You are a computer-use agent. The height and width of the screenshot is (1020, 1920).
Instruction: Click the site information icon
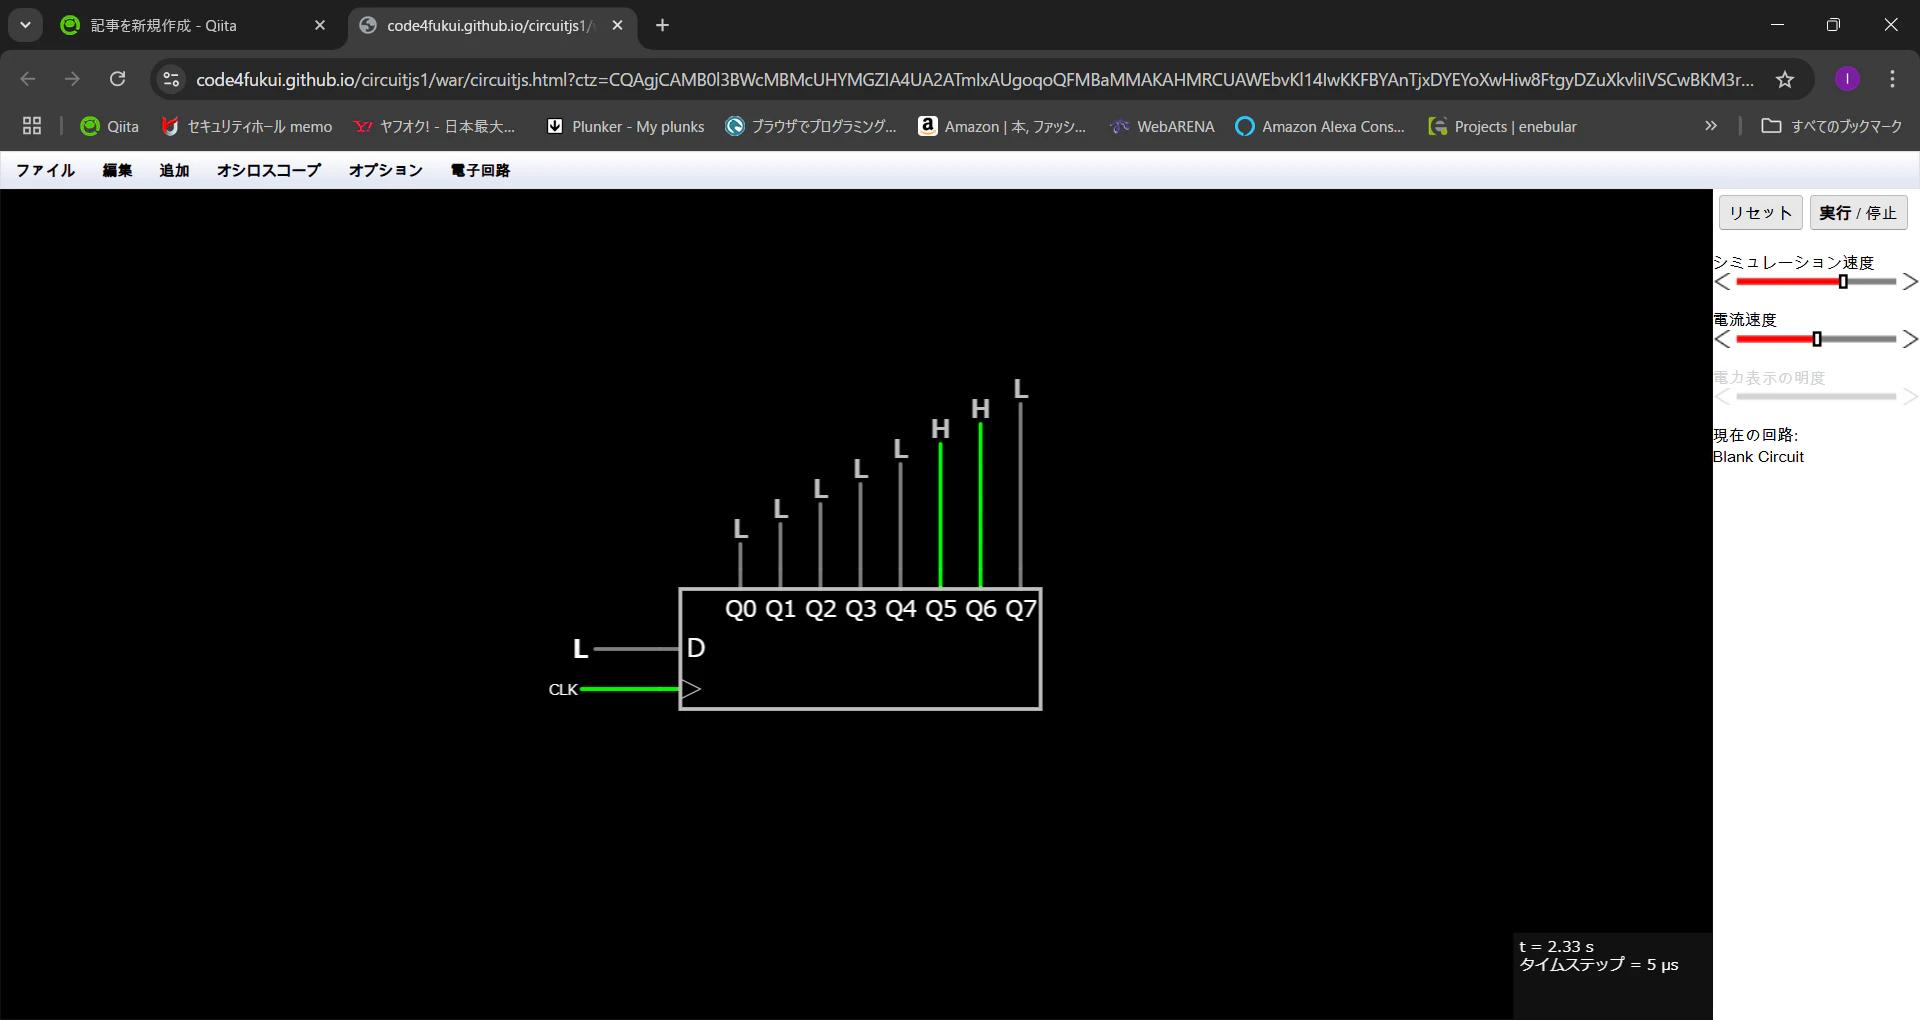(x=171, y=79)
